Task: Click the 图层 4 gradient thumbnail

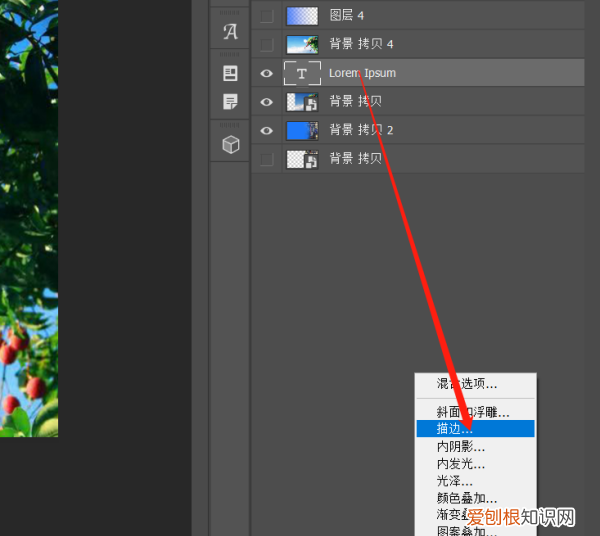Action: click(x=302, y=16)
